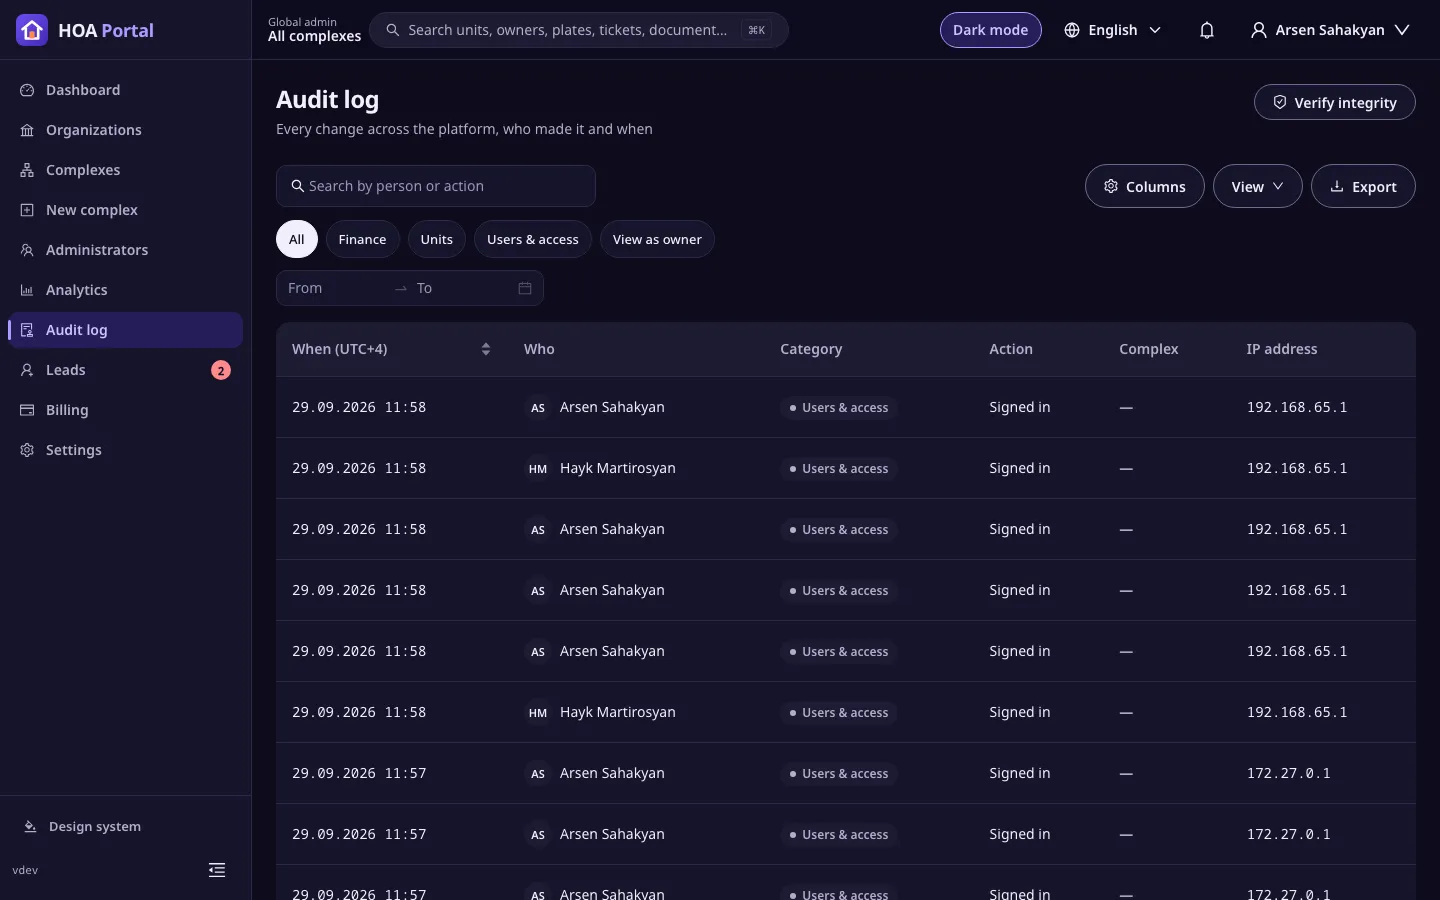Click the Analytics chart icon

(27, 290)
